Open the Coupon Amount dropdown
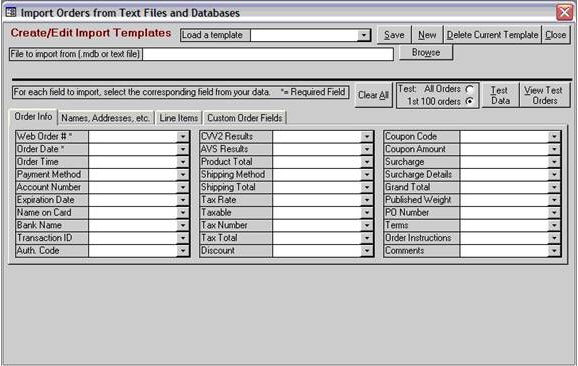The width and height of the screenshot is (578, 366). [x=554, y=149]
